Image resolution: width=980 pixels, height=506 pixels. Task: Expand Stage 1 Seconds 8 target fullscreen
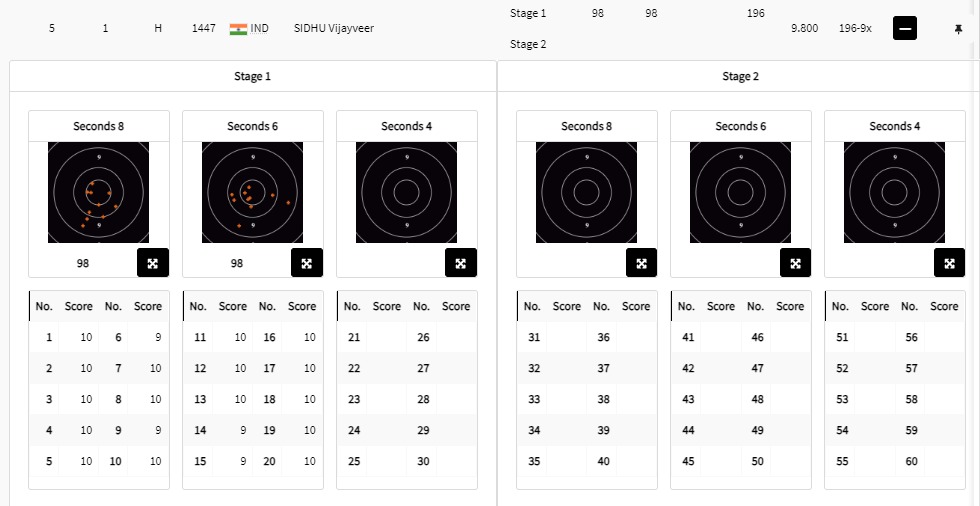pyautogui.click(x=153, y=263)
